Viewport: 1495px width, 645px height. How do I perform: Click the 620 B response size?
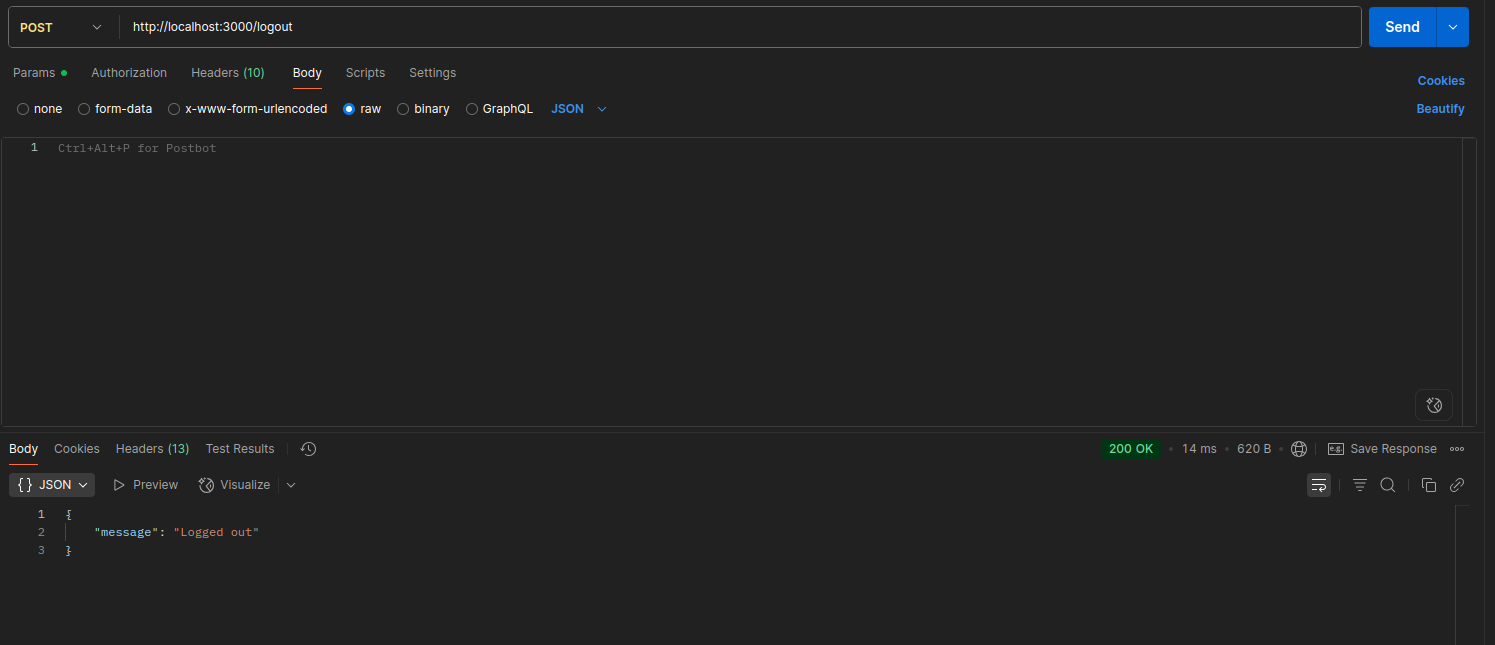point(1254,449)
